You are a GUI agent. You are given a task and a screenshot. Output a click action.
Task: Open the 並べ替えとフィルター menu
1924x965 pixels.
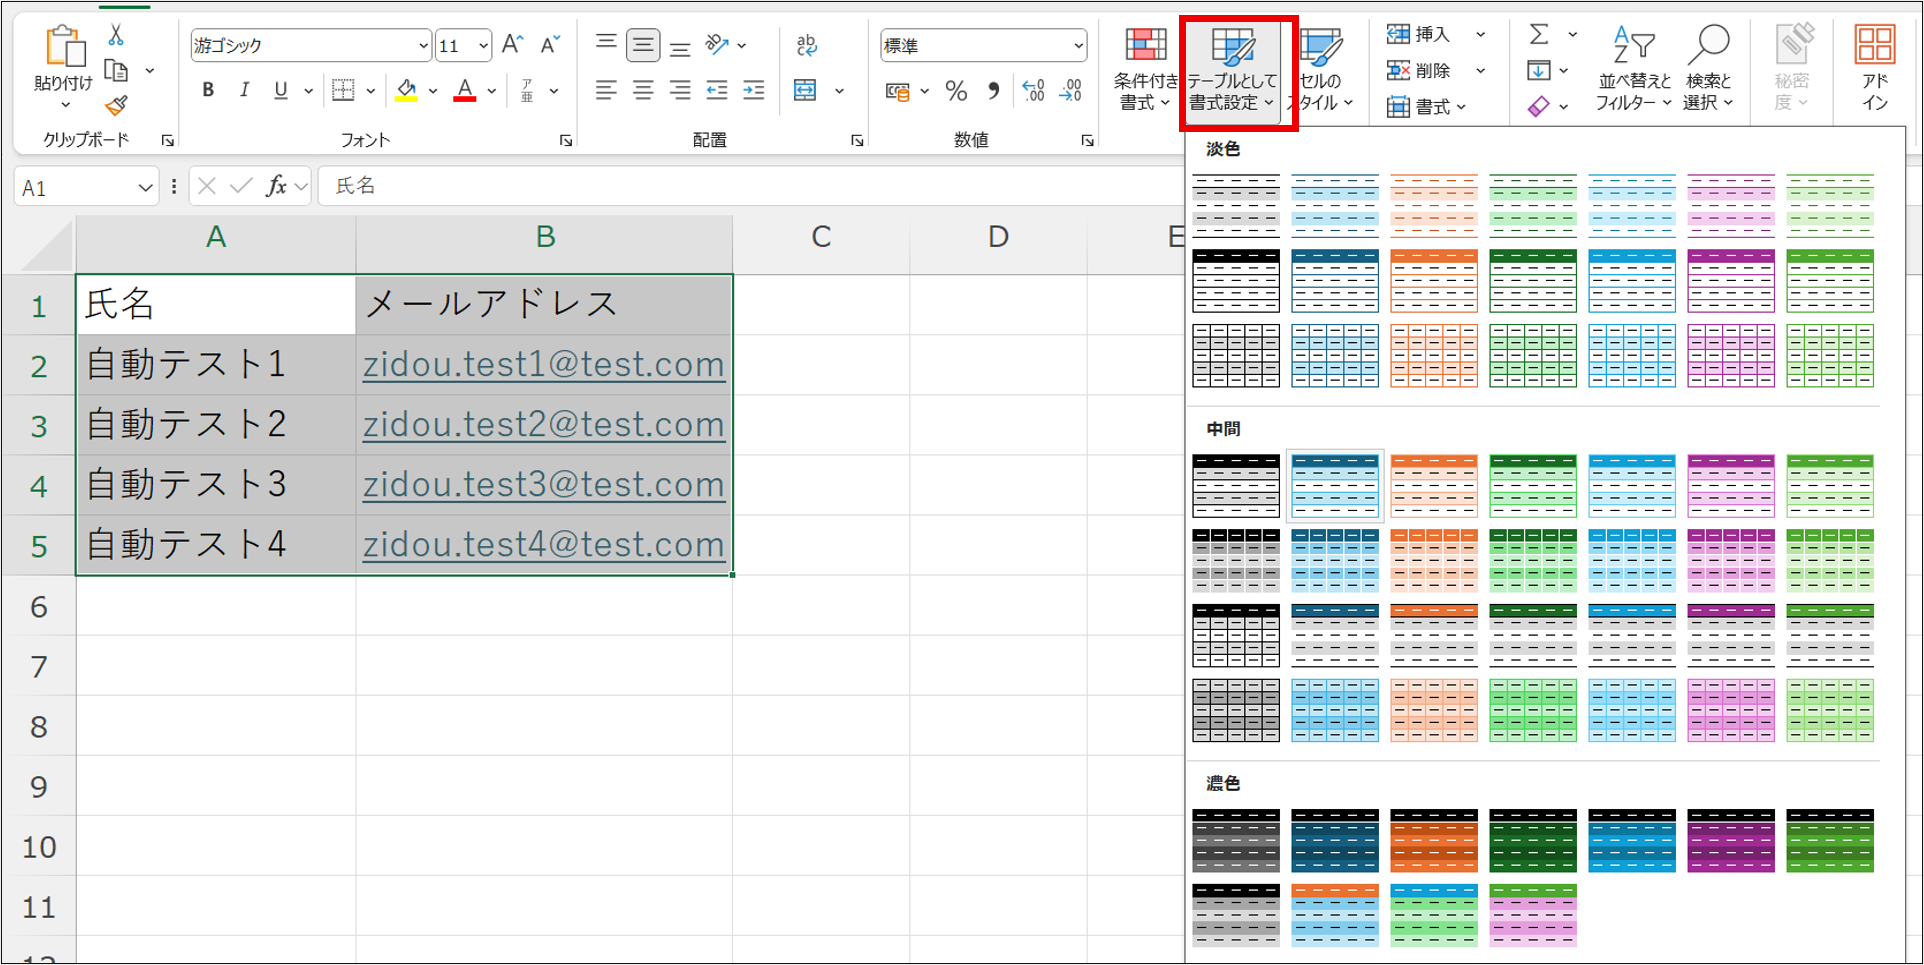pos(1633,72)
